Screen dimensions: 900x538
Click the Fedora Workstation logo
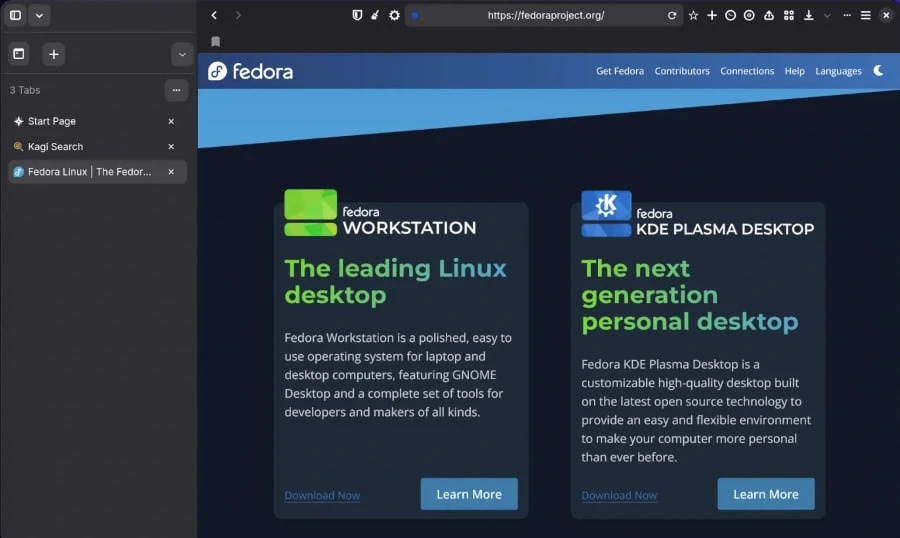click(x=380, y=213)
